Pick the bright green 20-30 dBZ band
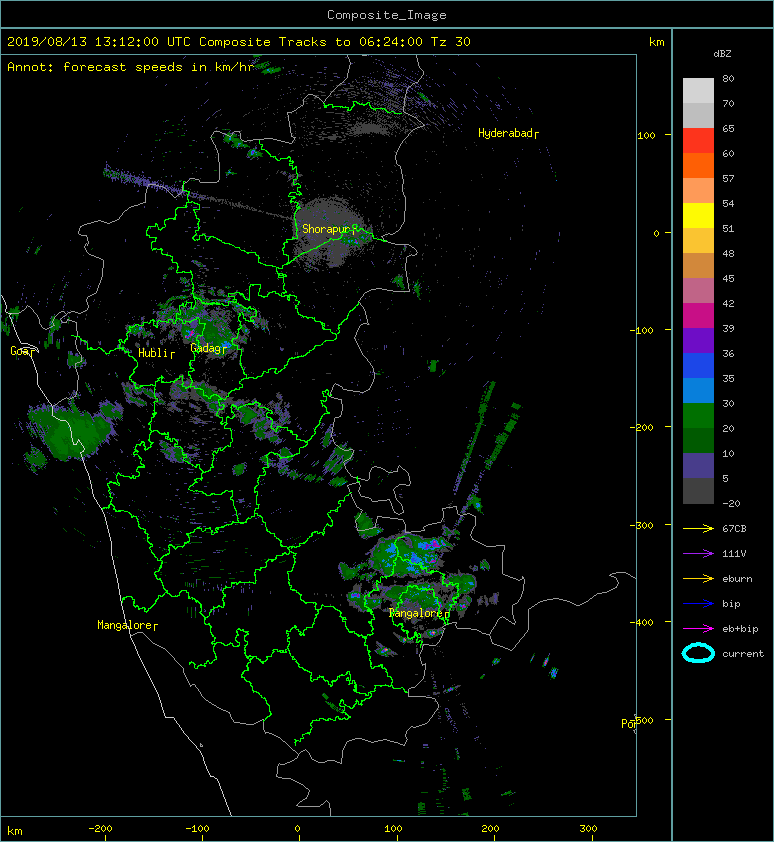 [698, 416]
